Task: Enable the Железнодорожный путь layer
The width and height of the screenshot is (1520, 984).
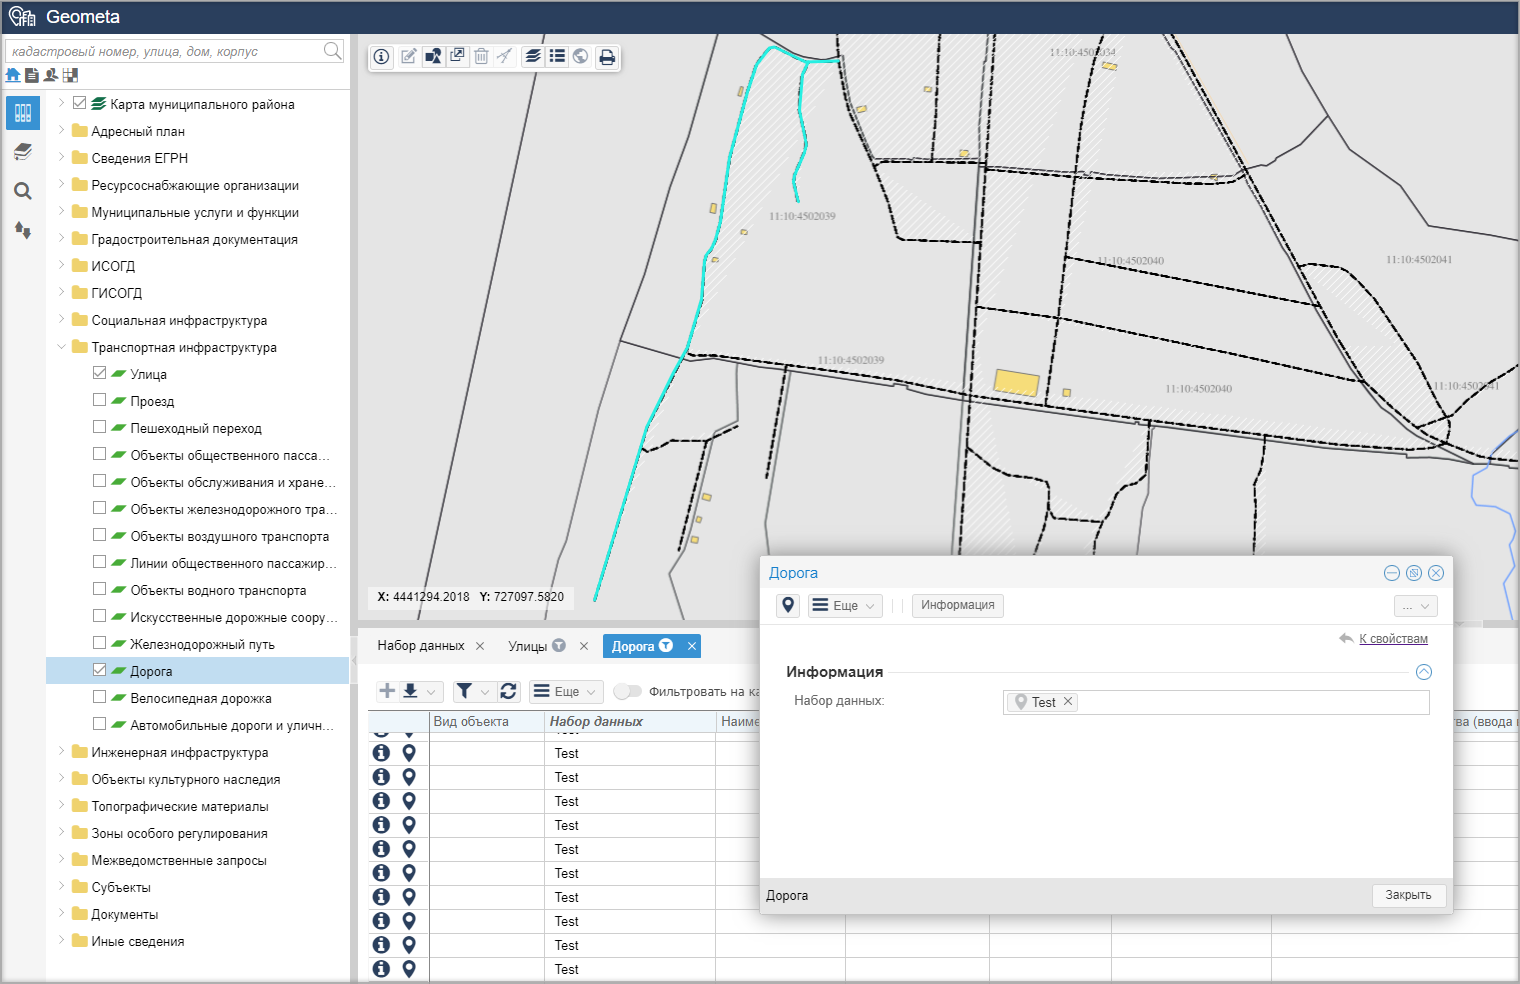Action: [x=99, y=643]
